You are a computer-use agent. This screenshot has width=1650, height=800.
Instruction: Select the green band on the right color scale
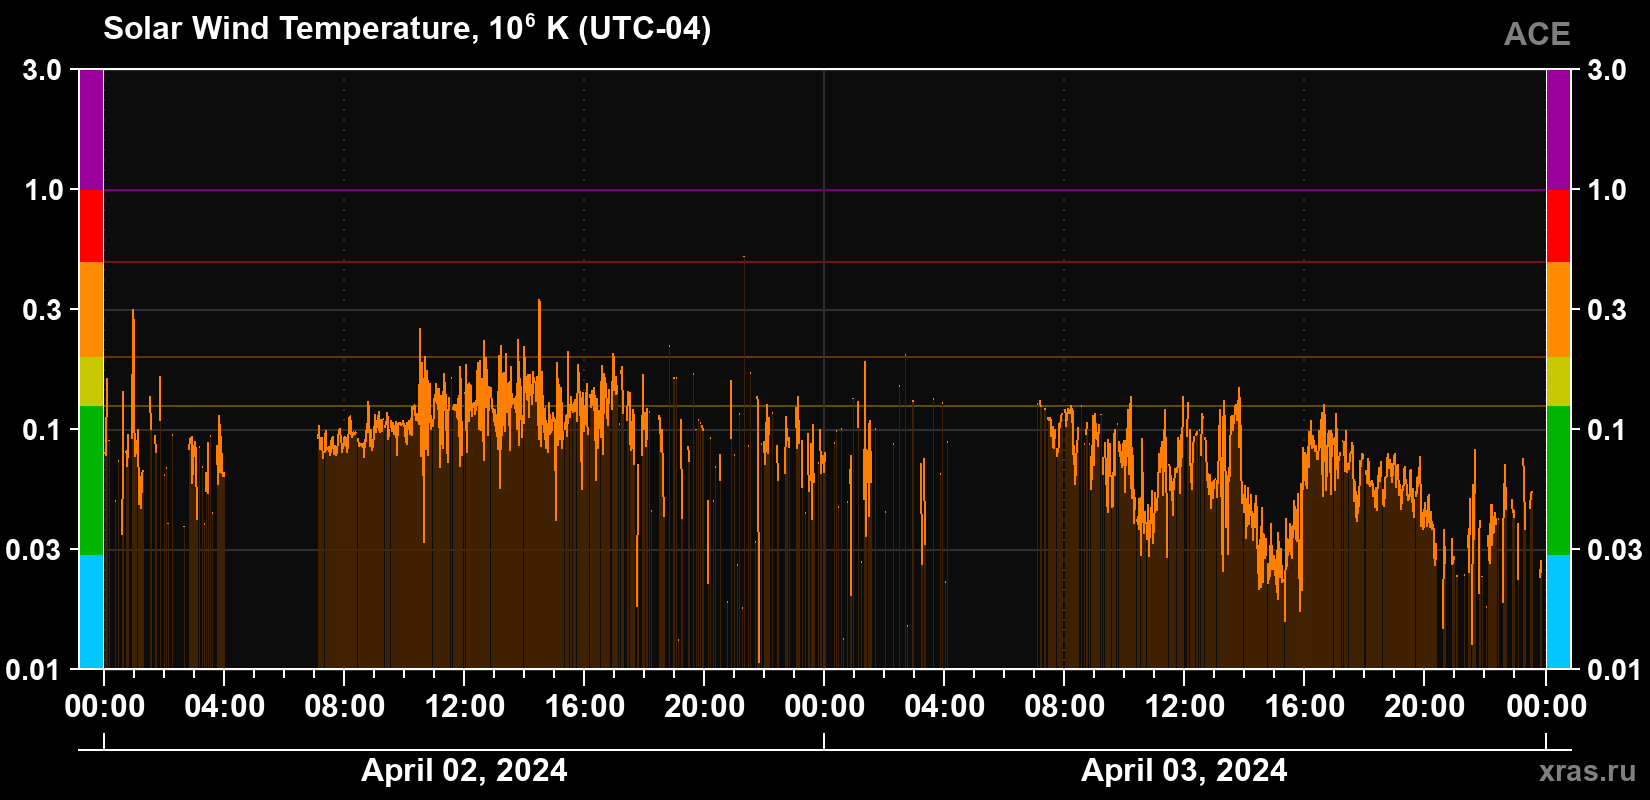click(1558, 480)
